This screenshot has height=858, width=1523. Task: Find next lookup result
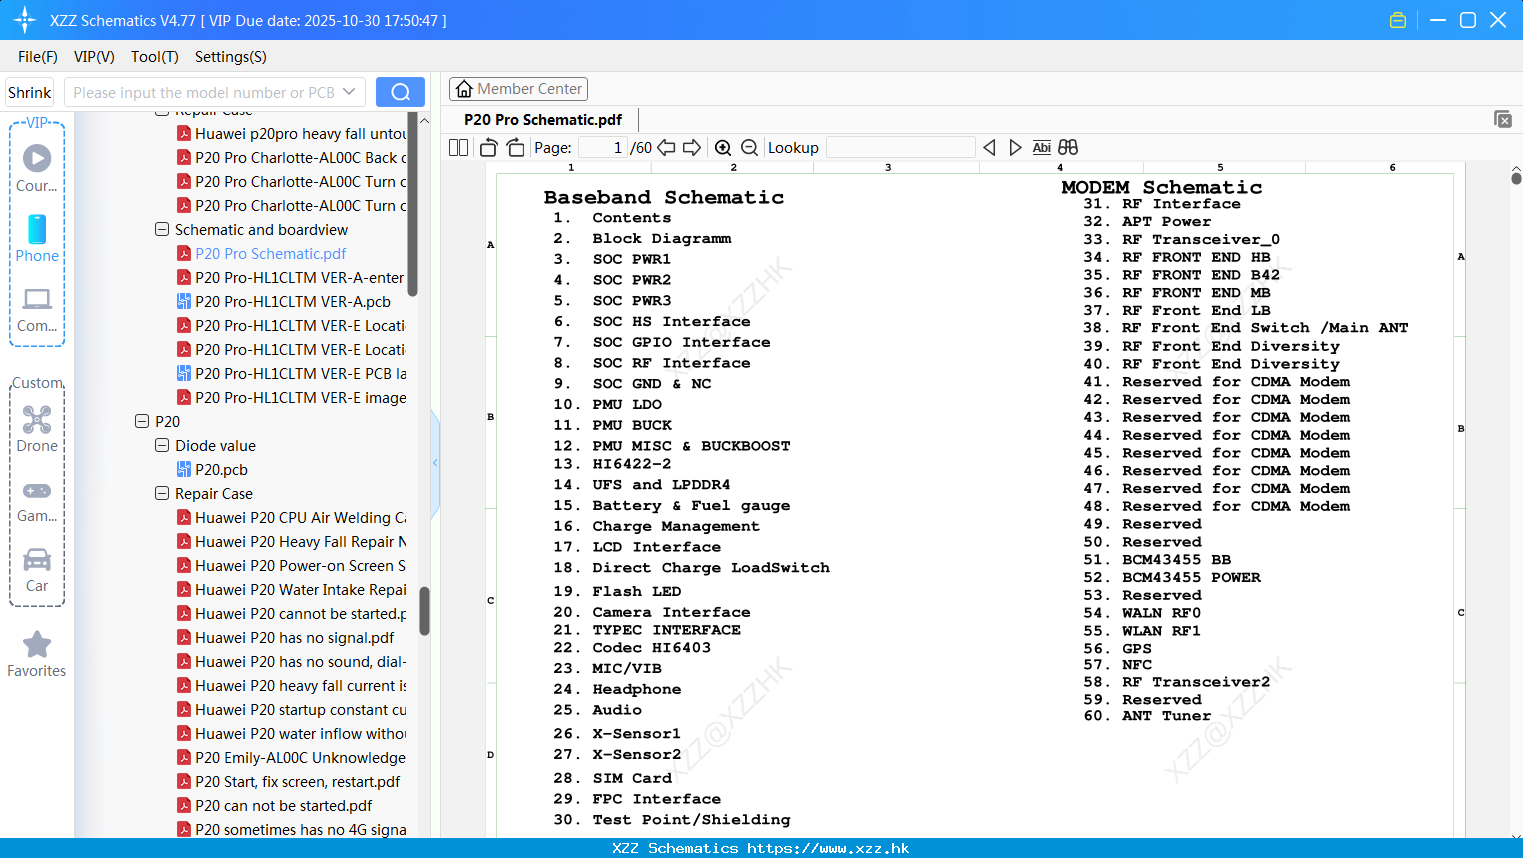click(x=1015, y=148)
